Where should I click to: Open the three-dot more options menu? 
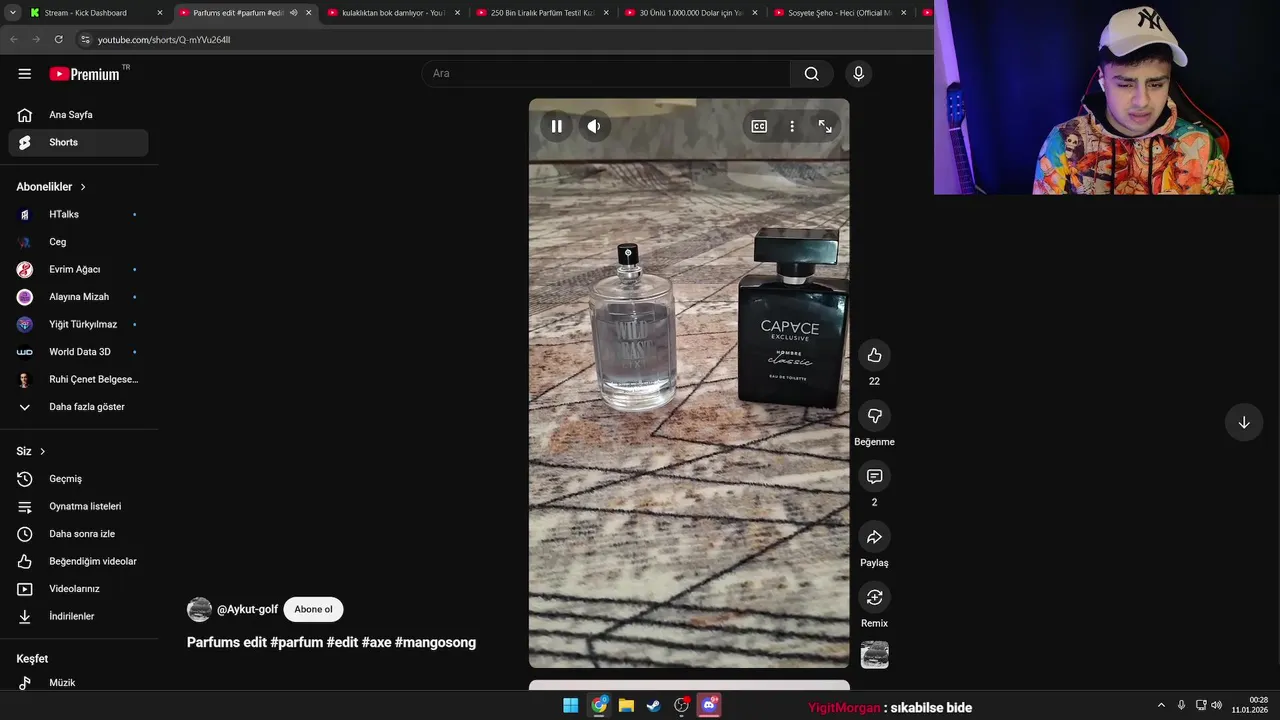(x=792, y=126)
